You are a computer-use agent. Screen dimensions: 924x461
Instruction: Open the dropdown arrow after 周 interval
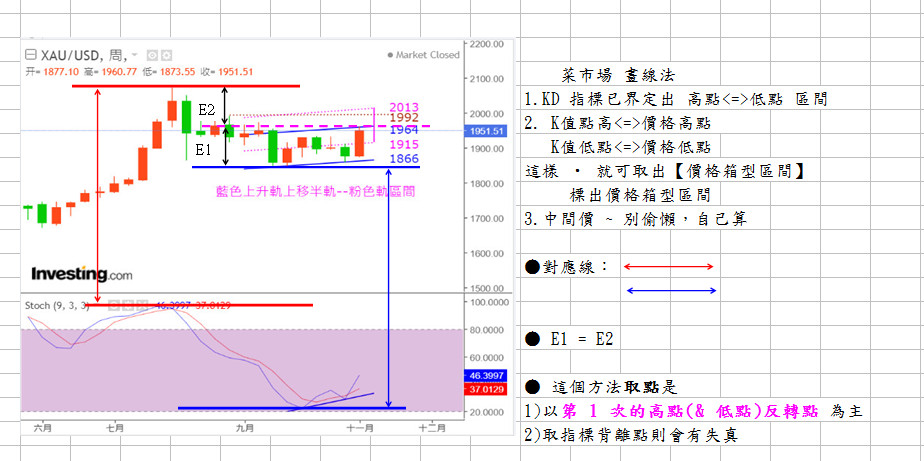coord(134,55)
